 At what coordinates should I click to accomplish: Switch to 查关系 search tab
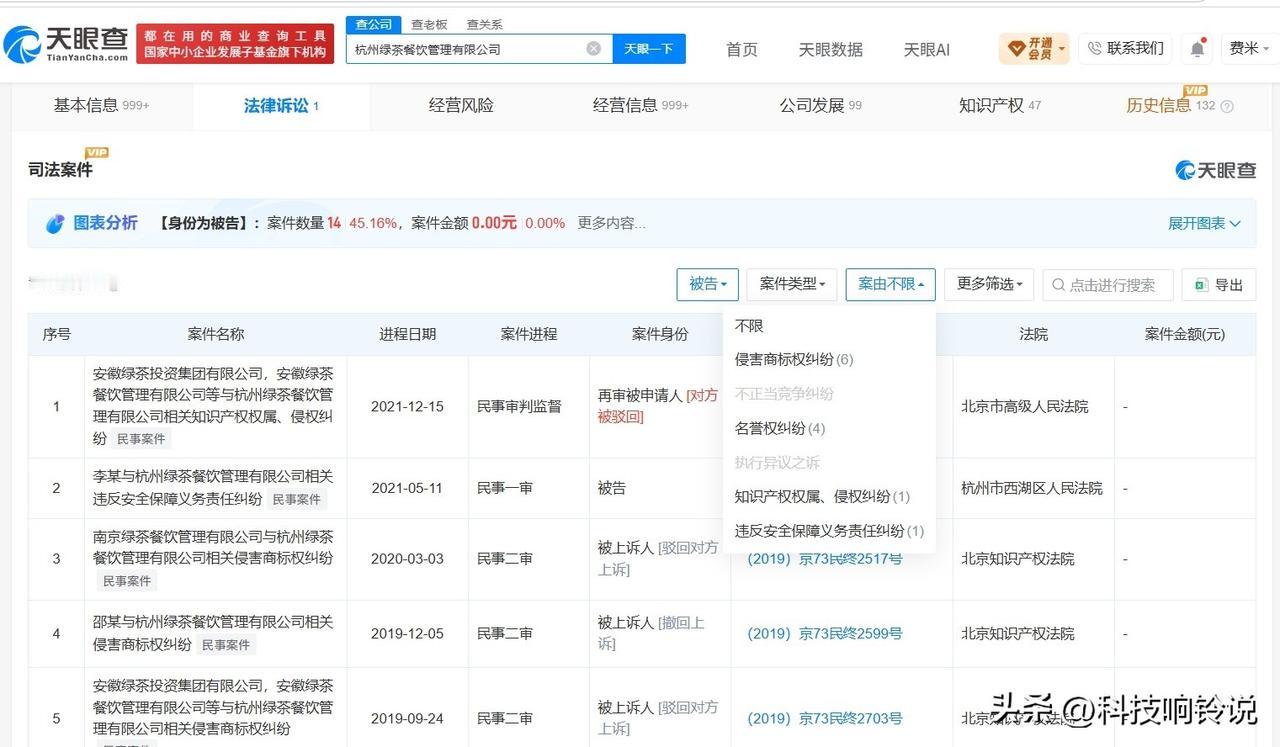[484, 24]
